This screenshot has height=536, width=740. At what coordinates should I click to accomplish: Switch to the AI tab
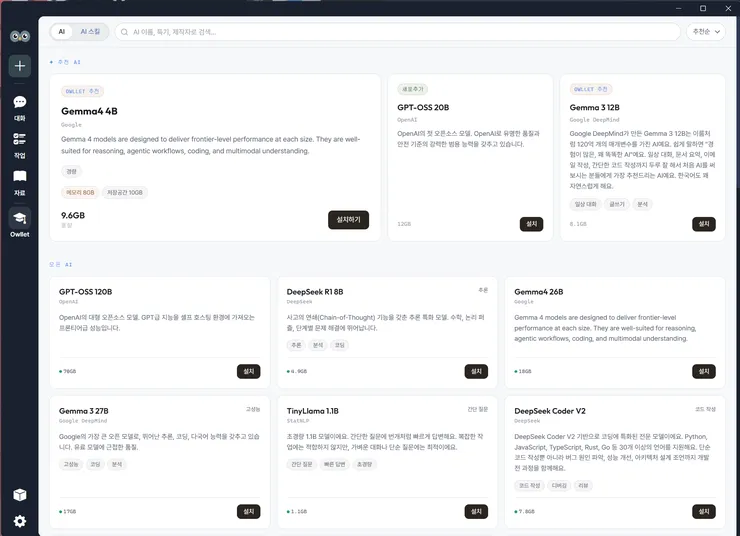click(62, 32)
